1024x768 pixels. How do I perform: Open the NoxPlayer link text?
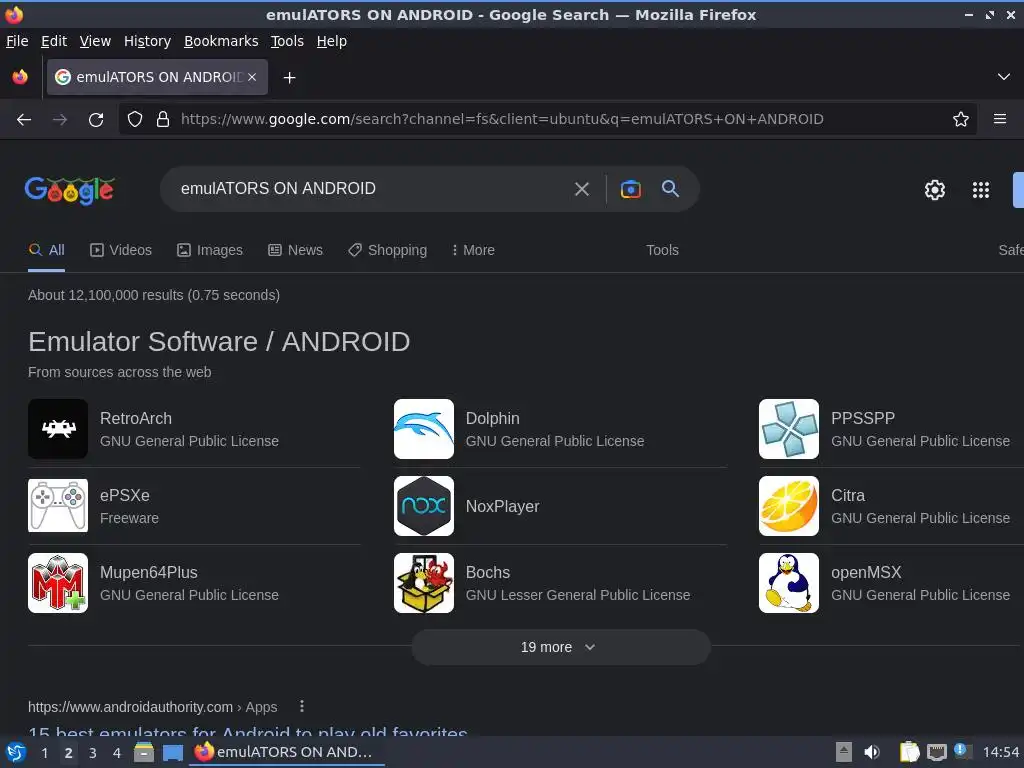click(502, 507)
